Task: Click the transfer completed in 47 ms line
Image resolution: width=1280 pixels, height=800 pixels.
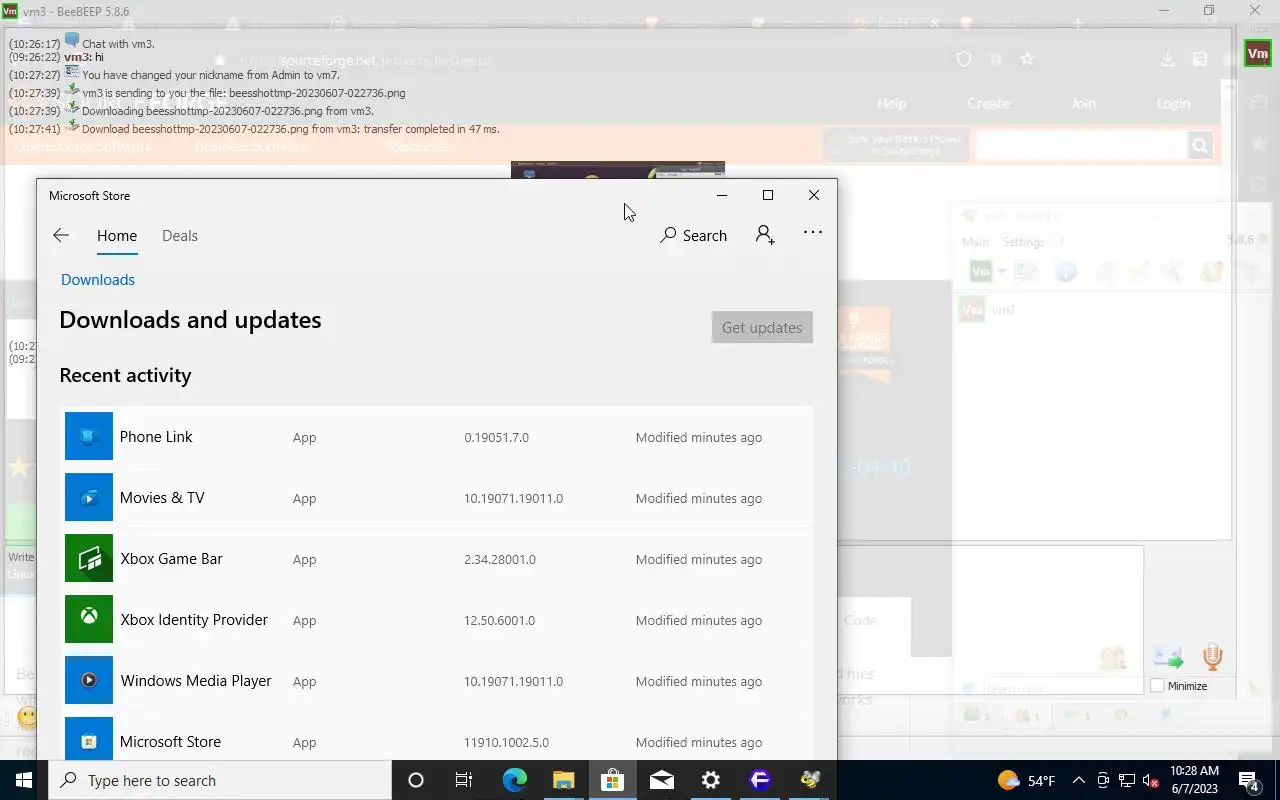Action: (x=291, y=129)
